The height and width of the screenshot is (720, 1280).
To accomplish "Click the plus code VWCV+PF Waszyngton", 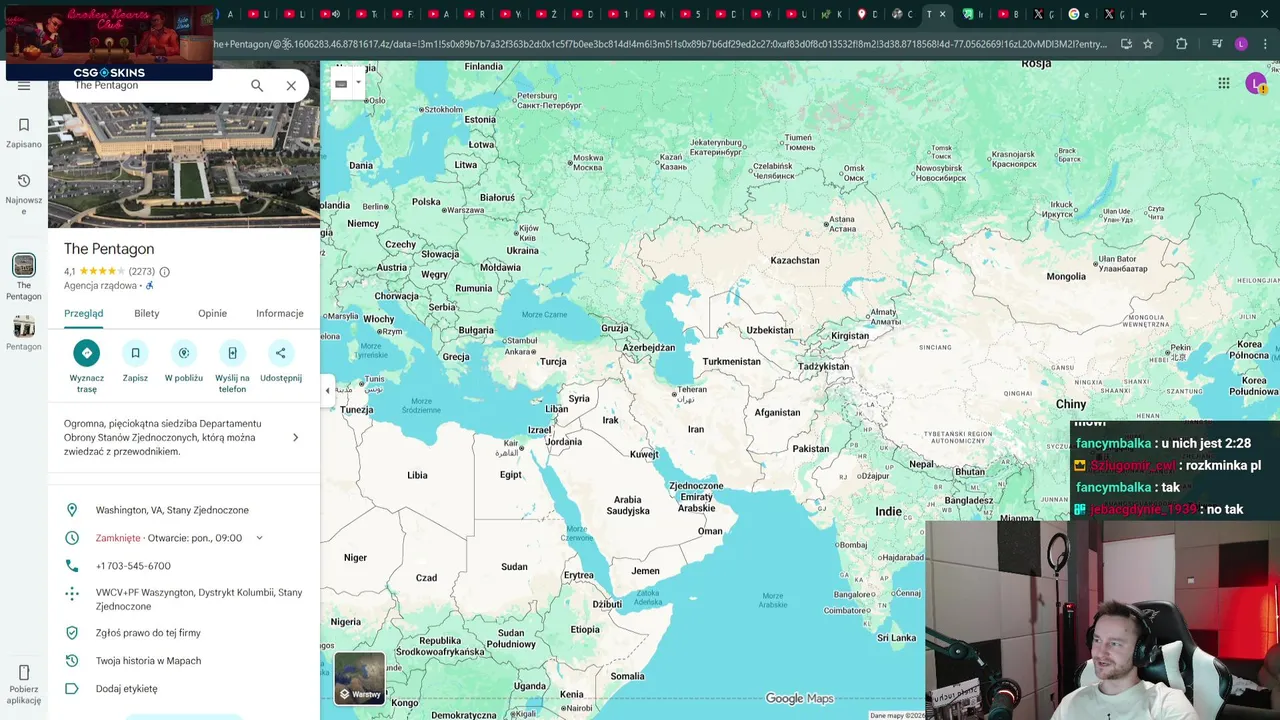I will coord(199,599).
